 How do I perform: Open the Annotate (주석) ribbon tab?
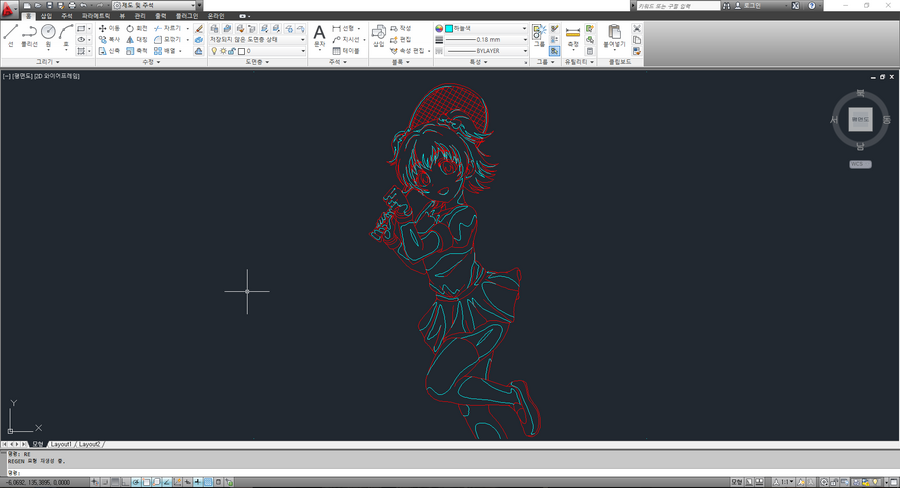tap(67, 16)
